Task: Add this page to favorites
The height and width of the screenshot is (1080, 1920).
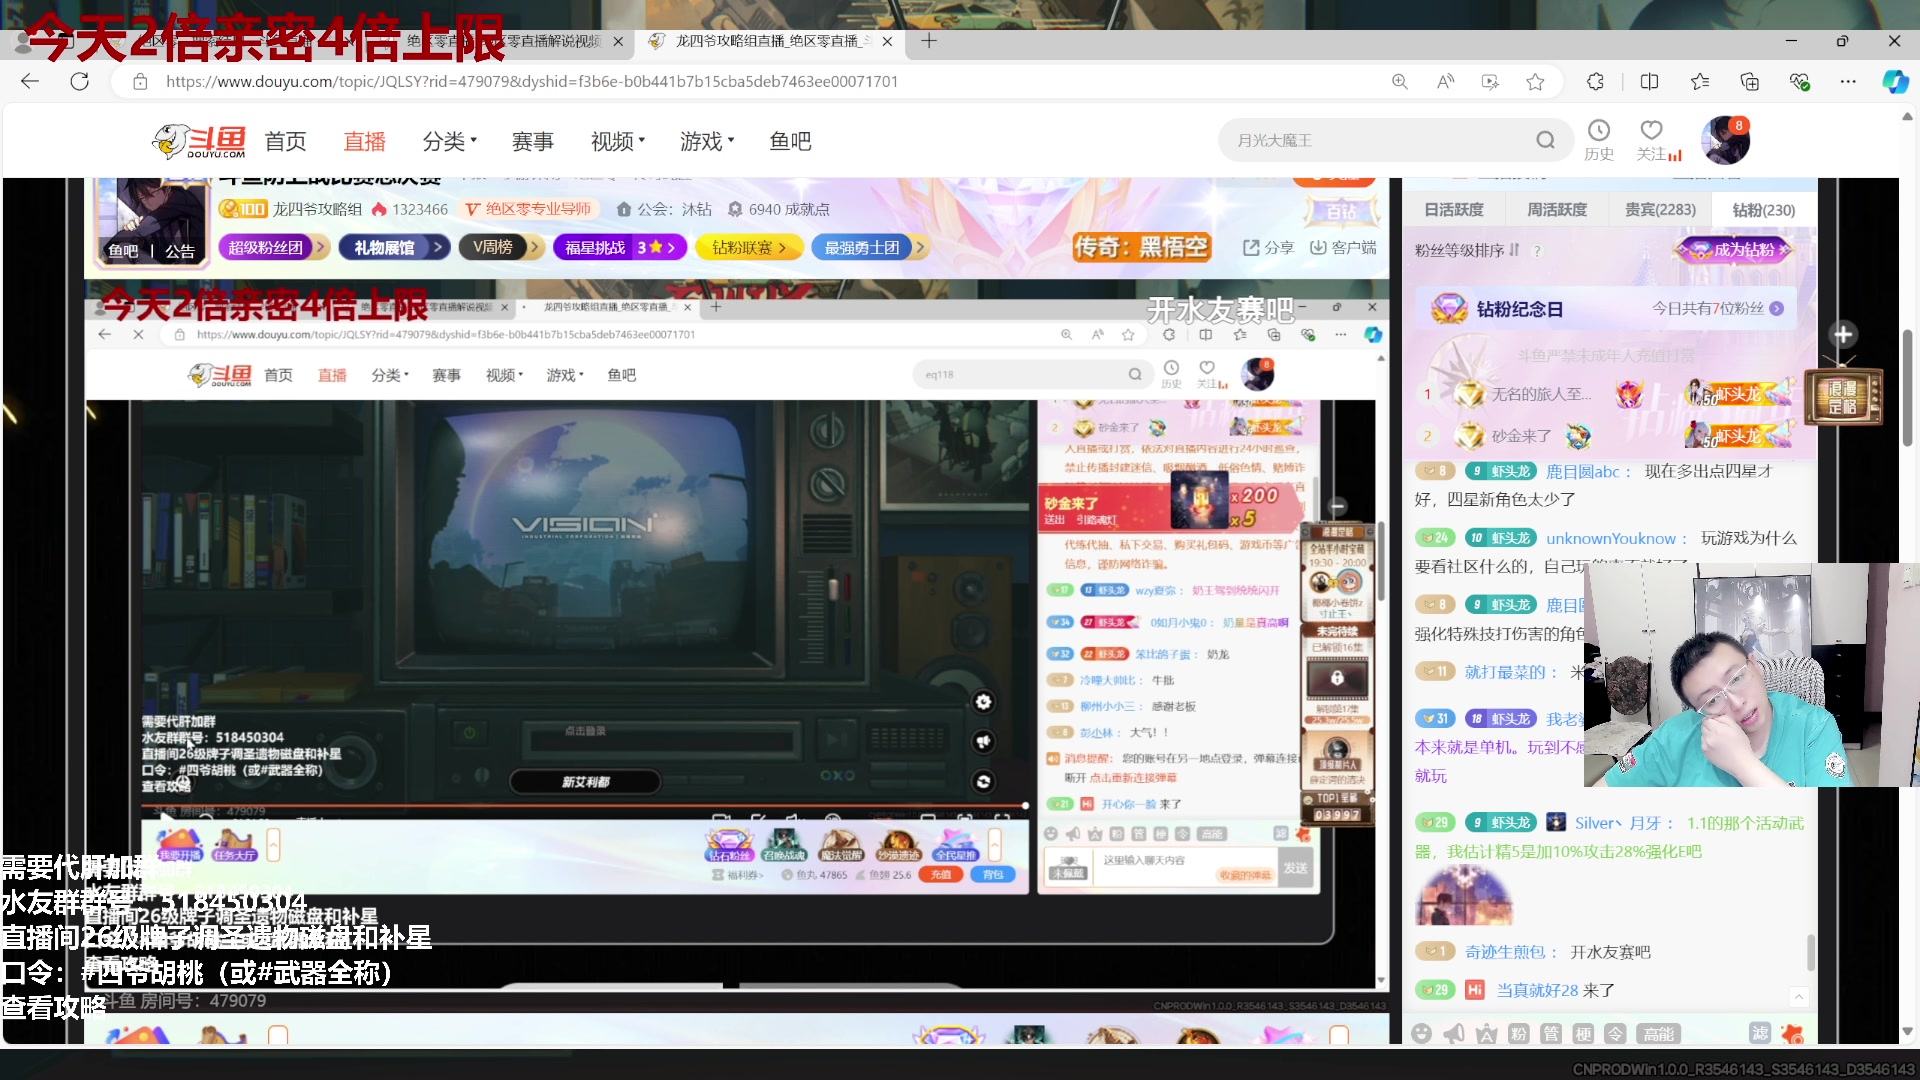Action: tap(1535, 82)
